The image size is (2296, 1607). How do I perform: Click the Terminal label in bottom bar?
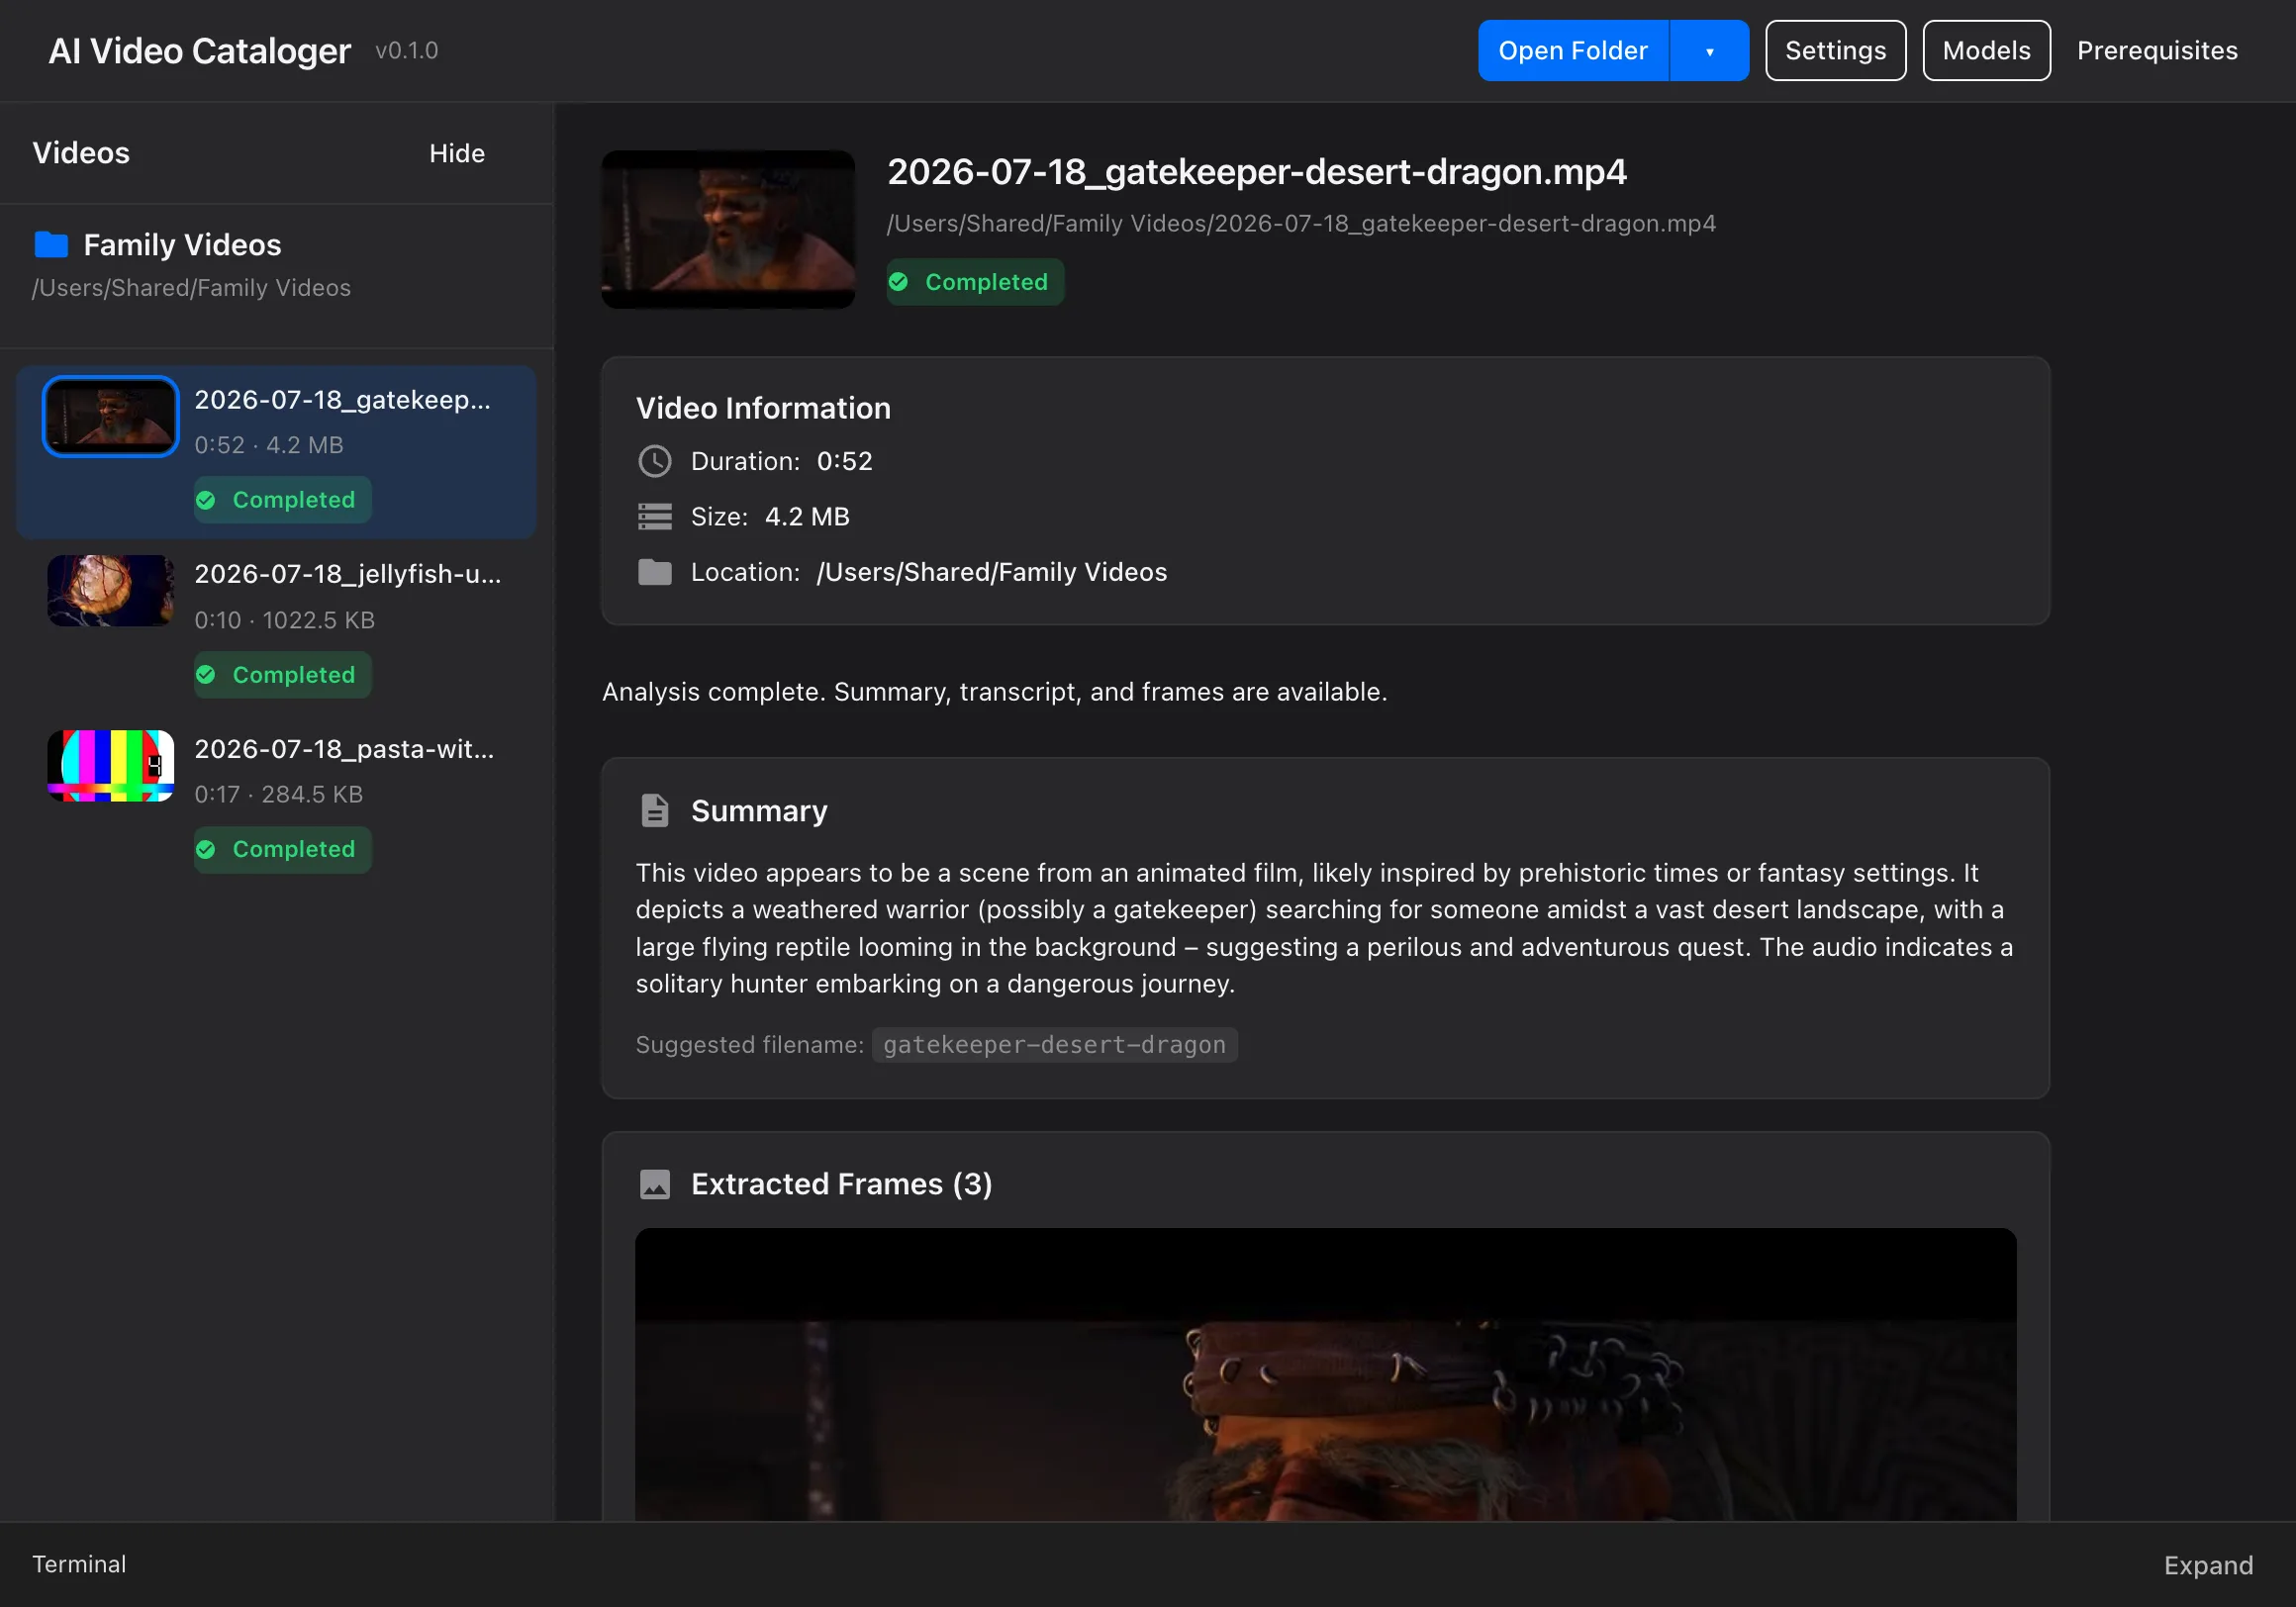click(79, 1563)
